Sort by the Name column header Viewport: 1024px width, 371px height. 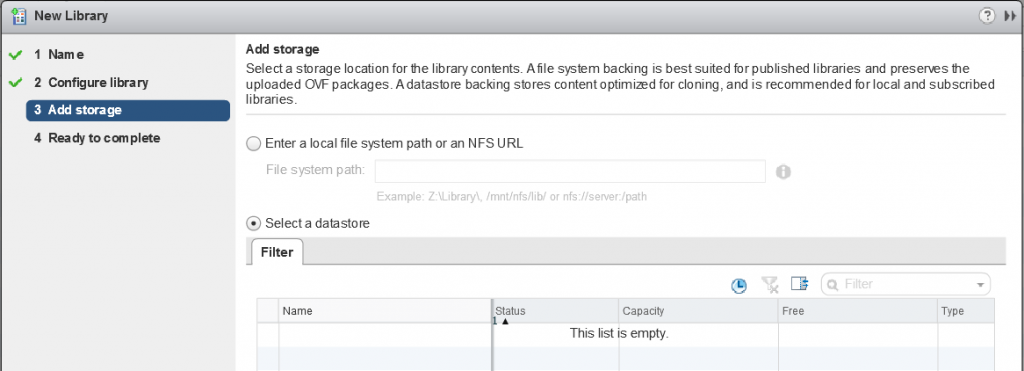click(385, 311)
